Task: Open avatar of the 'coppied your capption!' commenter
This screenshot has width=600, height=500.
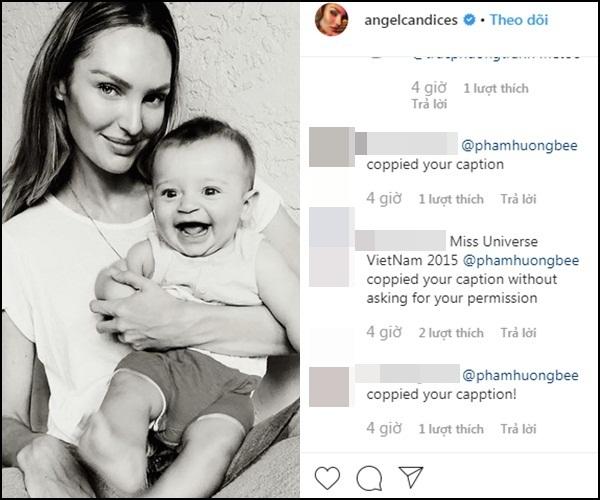Action: point(329,387)
